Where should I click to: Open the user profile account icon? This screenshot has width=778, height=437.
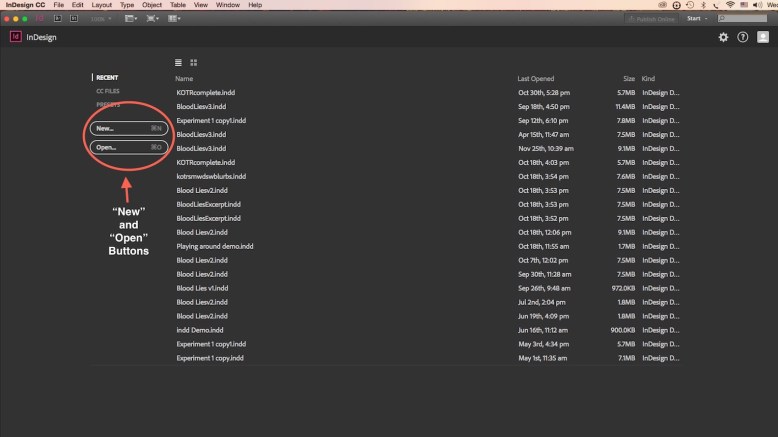point(763,37)
